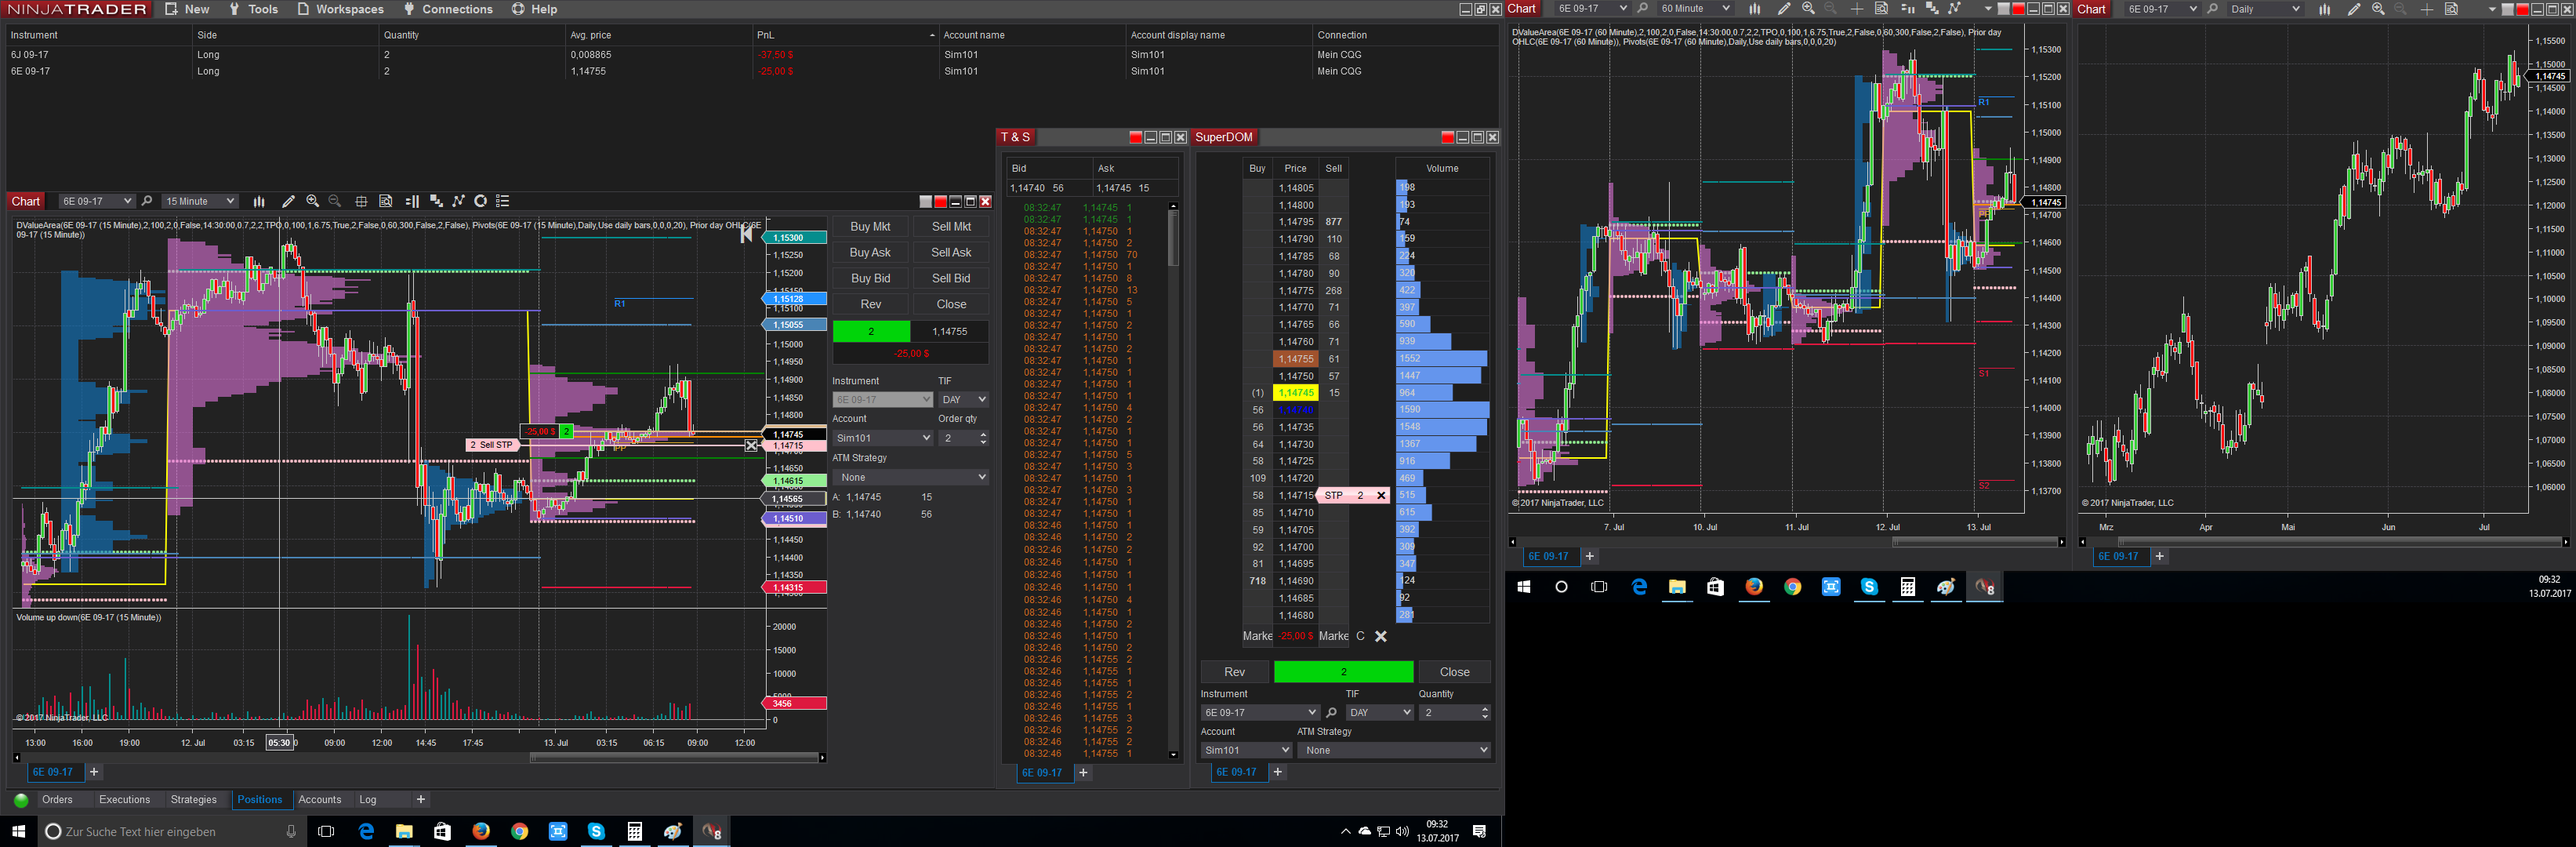Viewport: 2576px width, 847px height.
Task: Show the data box in the Daily chart
Action: (2451, 9)
